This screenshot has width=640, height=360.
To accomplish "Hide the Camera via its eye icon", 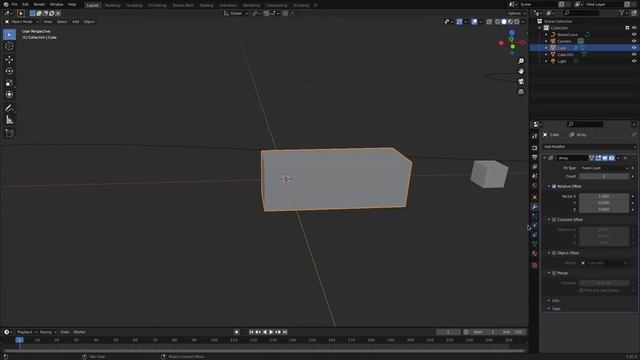I will (x=634, y=41).
